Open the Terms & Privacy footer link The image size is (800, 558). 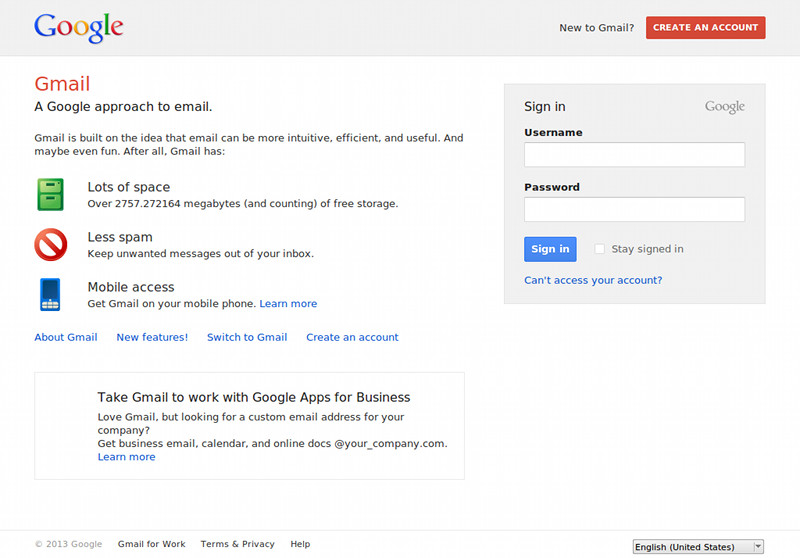pyautogui.click(x=237, y=544)
